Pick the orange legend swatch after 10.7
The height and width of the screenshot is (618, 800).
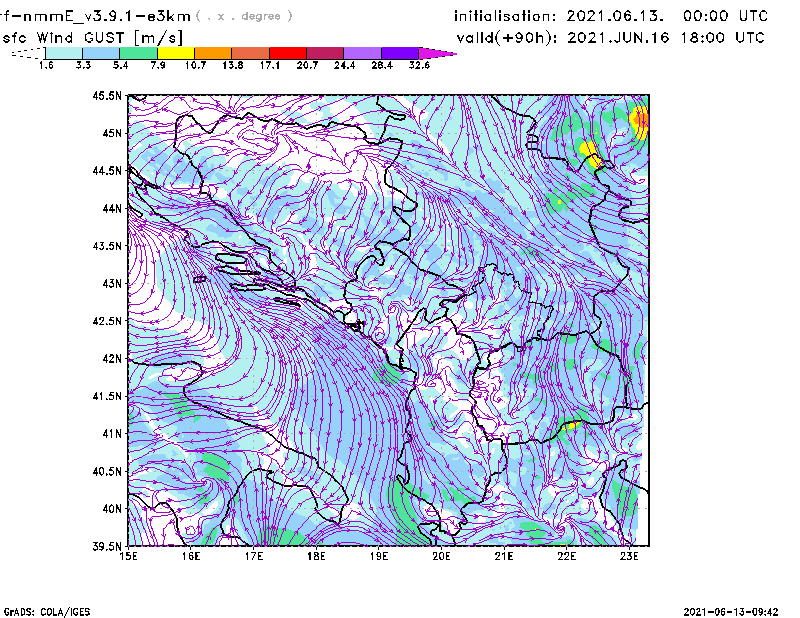tap(213, 53)
